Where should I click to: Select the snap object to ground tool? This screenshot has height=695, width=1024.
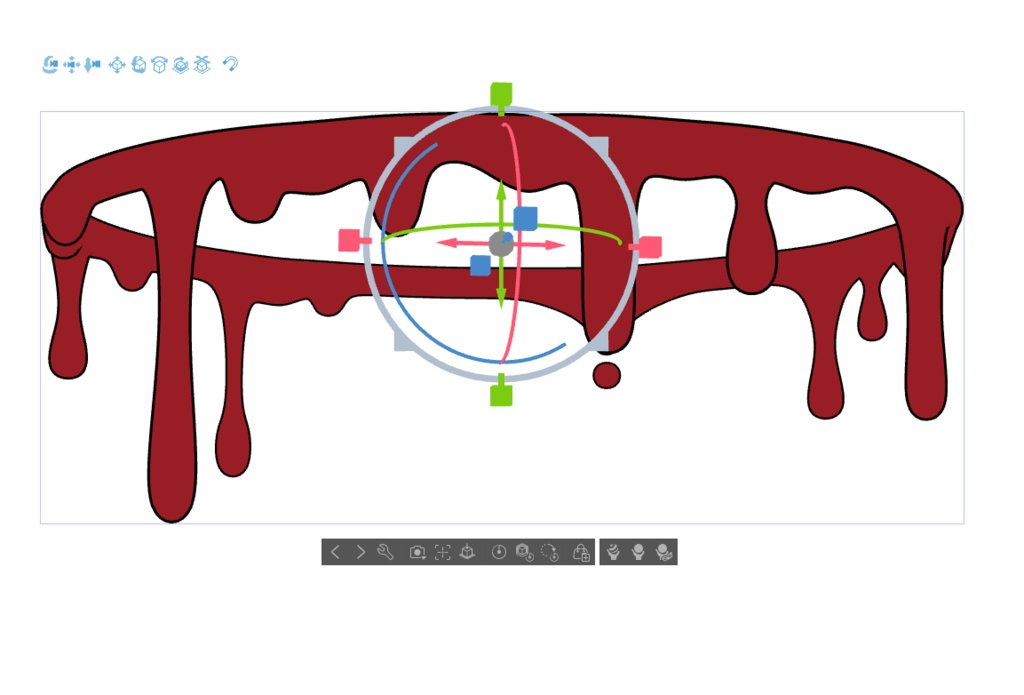pyautogui.click(x=202, y=65)
